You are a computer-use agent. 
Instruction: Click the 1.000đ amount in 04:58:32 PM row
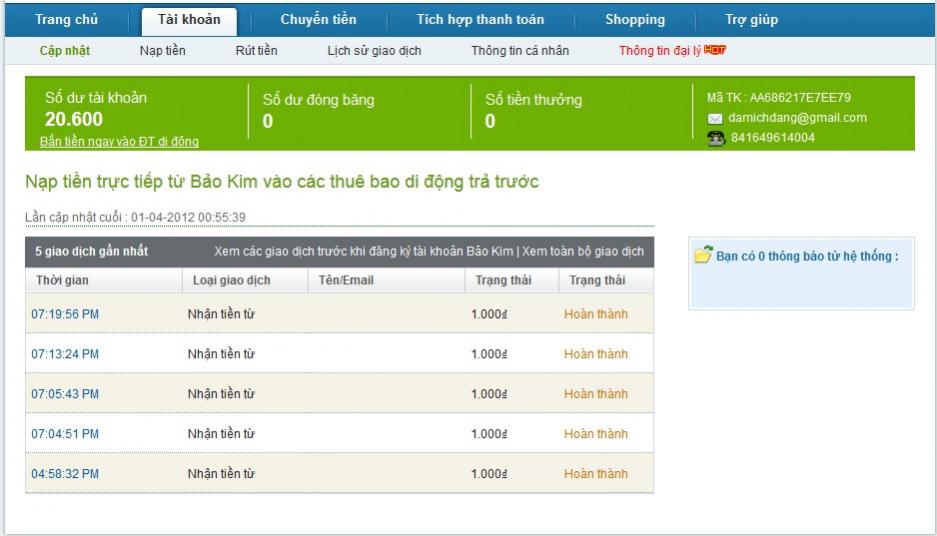[x=489, y=474]
